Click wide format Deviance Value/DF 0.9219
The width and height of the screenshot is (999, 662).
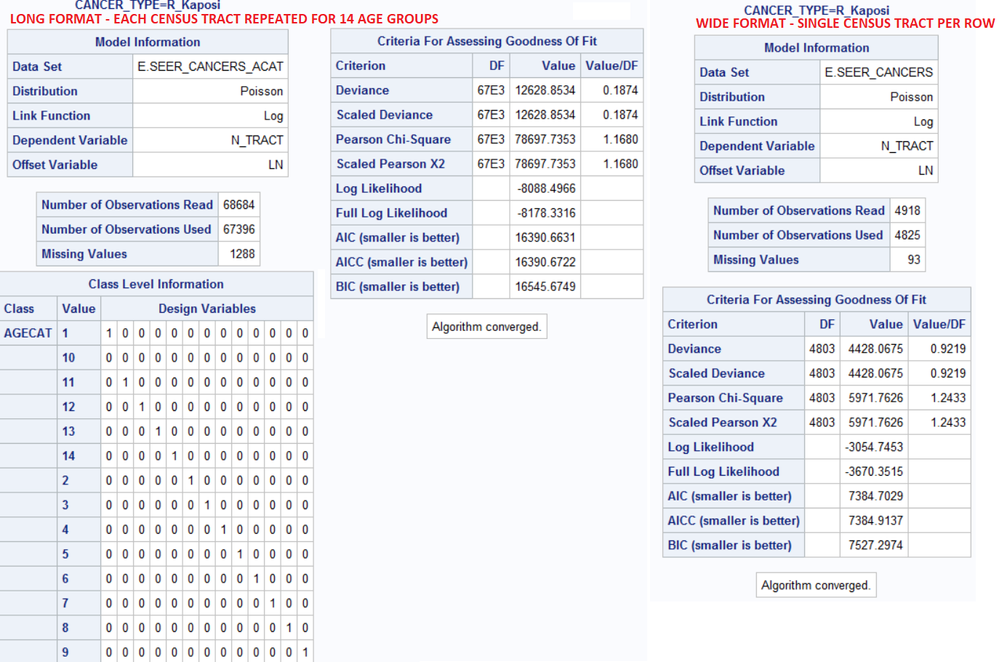coord(948,349)
